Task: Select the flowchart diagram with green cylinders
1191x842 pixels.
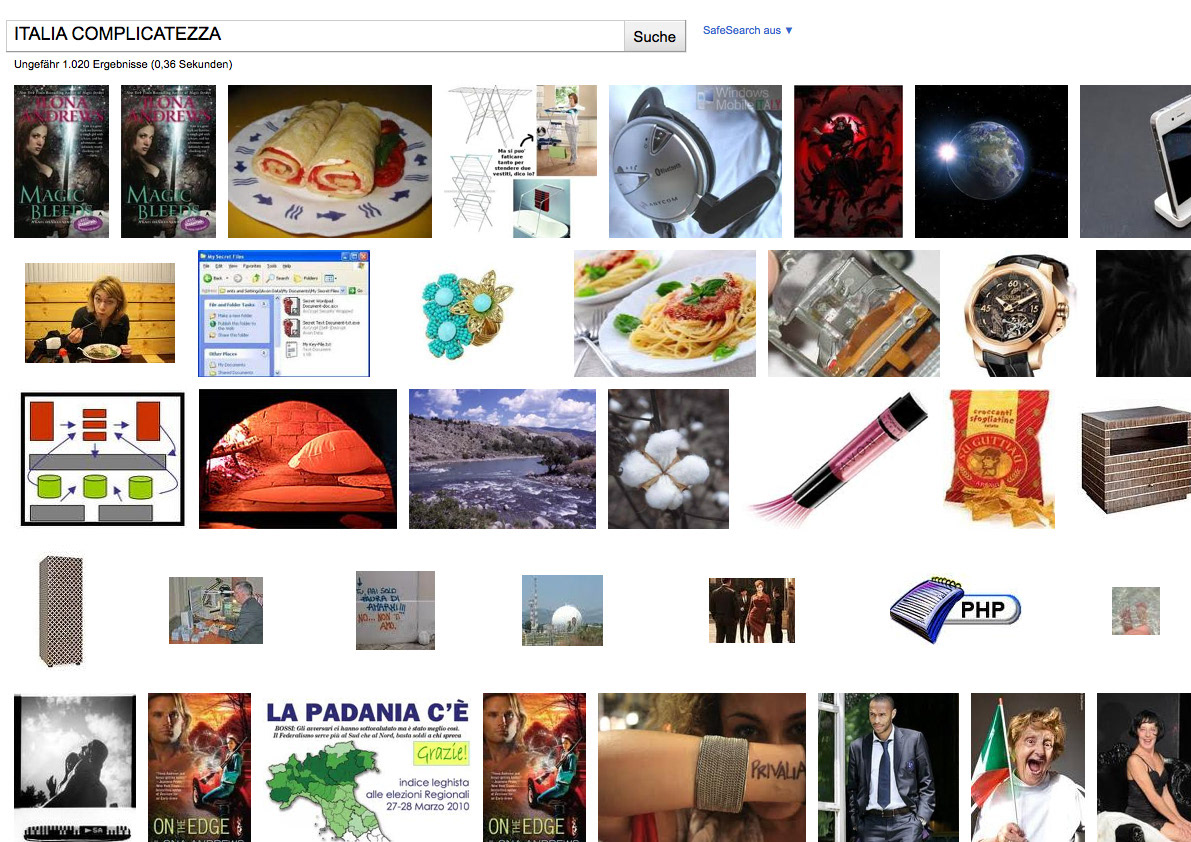Action: pyautogui.click(x=103, y=459)
